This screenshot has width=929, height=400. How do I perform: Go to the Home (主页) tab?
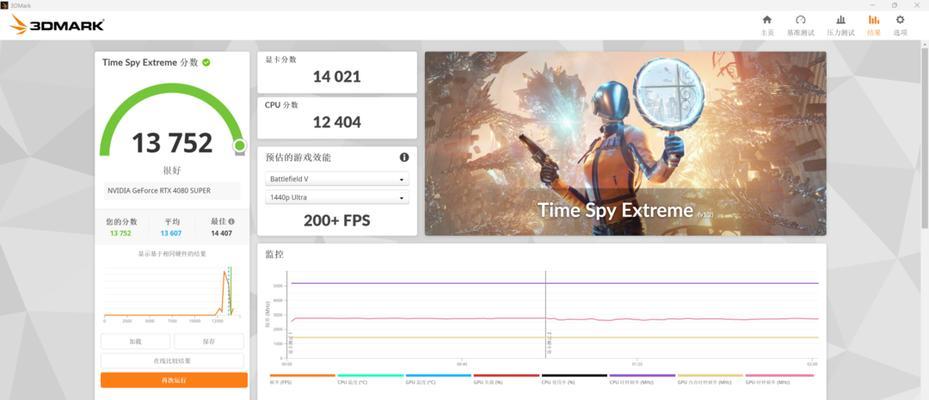tap(767, 25)
